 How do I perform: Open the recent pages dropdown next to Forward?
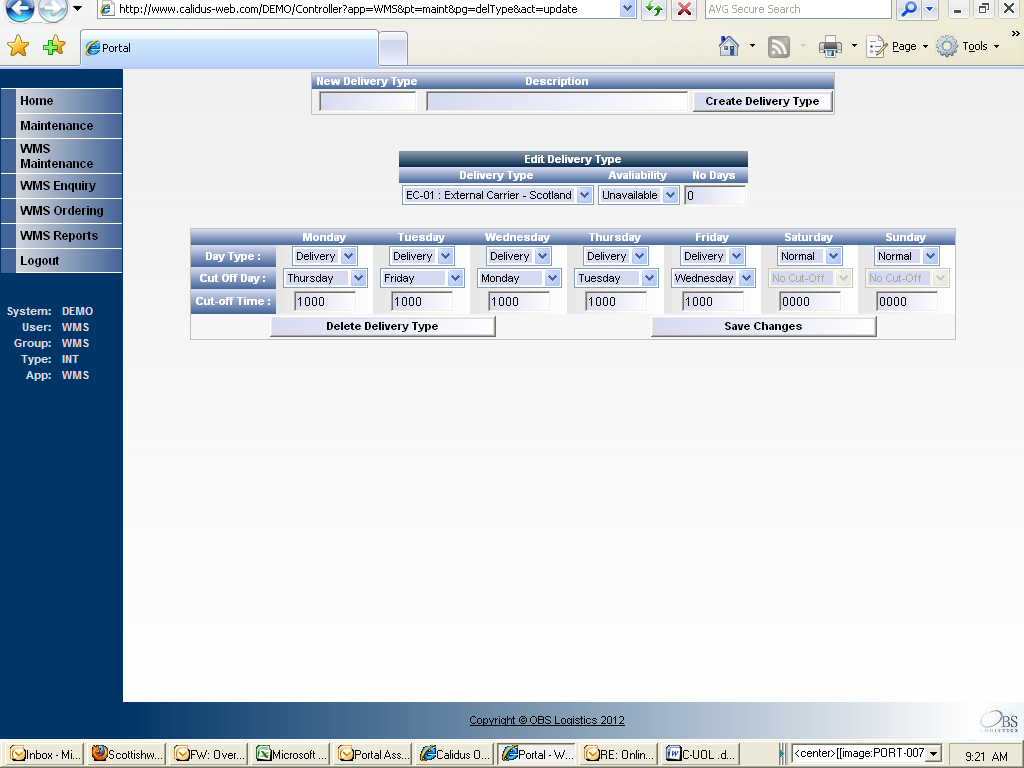(77, 9)
